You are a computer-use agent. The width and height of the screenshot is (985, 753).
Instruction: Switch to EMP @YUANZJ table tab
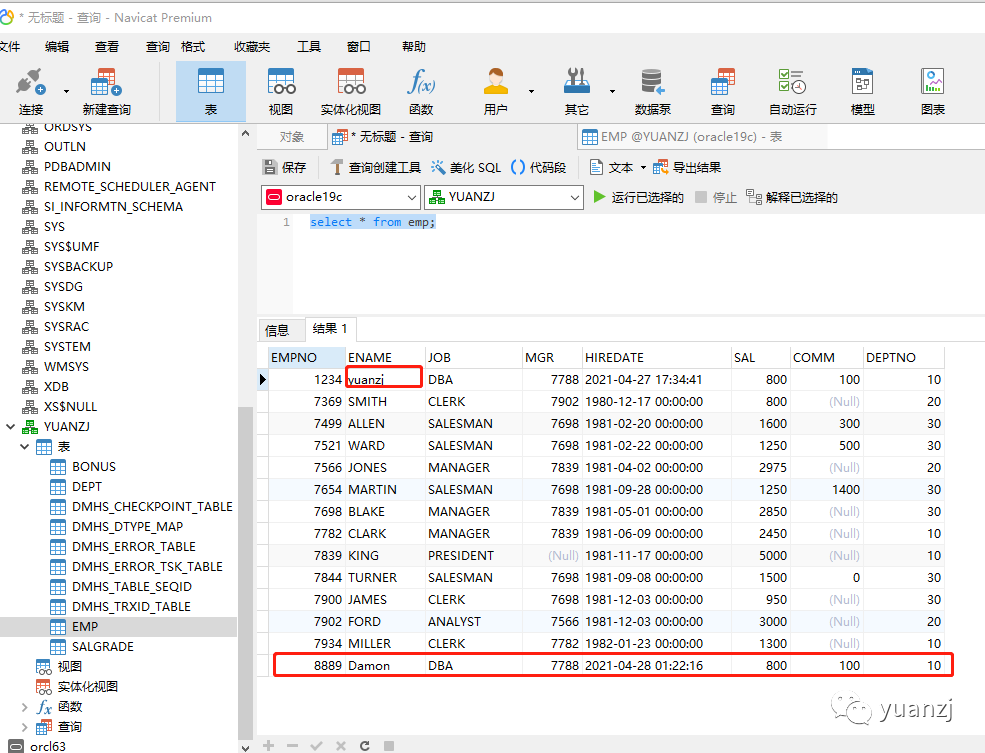pos(701,137)
